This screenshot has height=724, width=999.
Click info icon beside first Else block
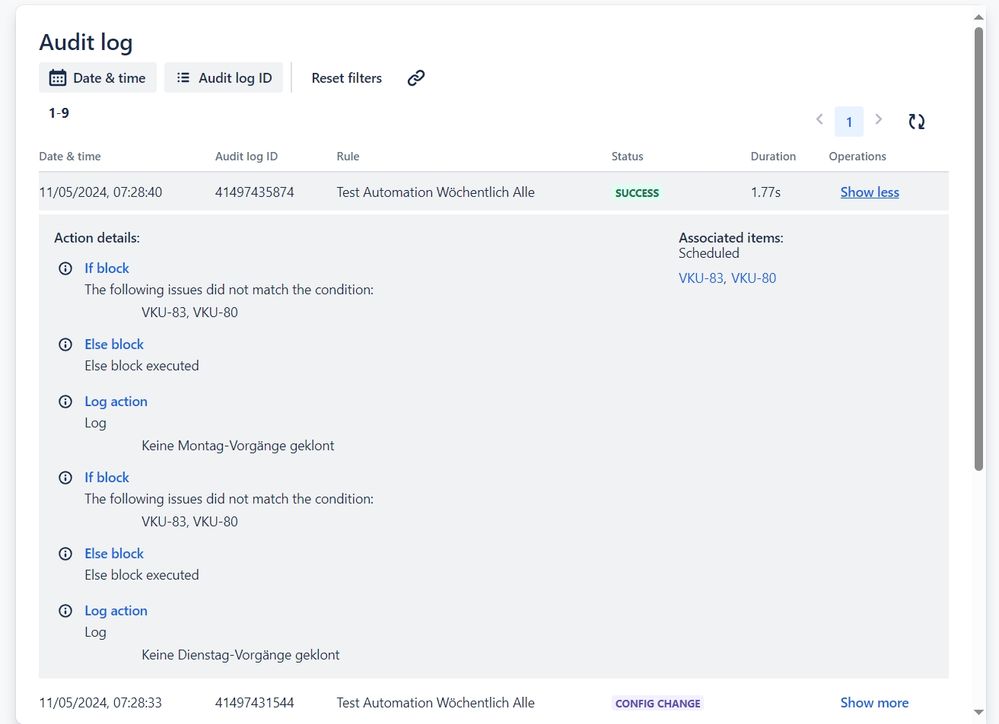(65, 344)
